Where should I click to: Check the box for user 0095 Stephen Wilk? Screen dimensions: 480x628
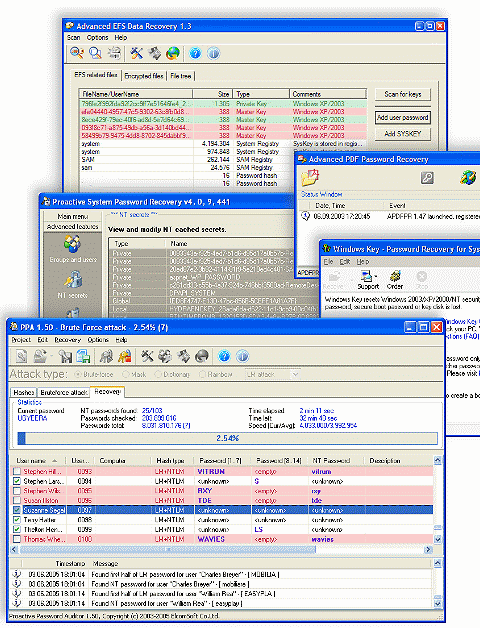[17, 491]
